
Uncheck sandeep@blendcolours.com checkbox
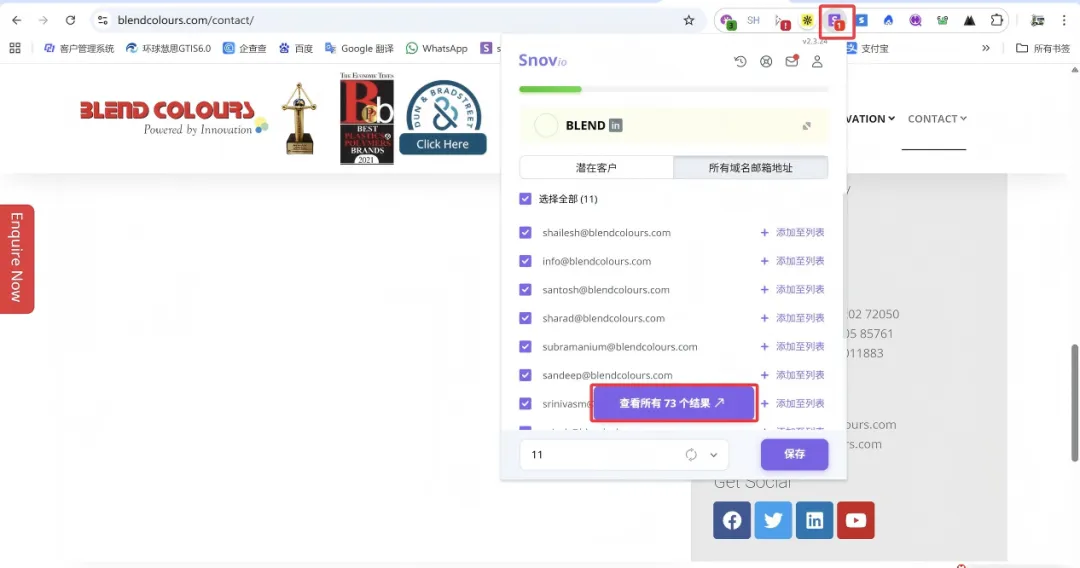coord(525,375)
